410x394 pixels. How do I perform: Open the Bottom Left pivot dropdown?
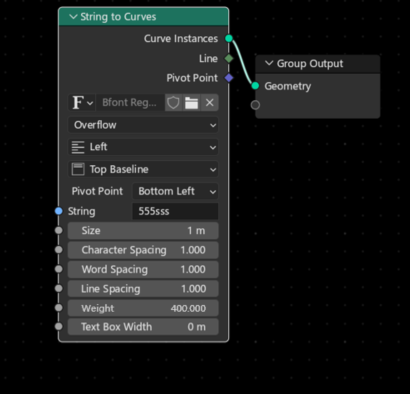(x=175, y=191)
